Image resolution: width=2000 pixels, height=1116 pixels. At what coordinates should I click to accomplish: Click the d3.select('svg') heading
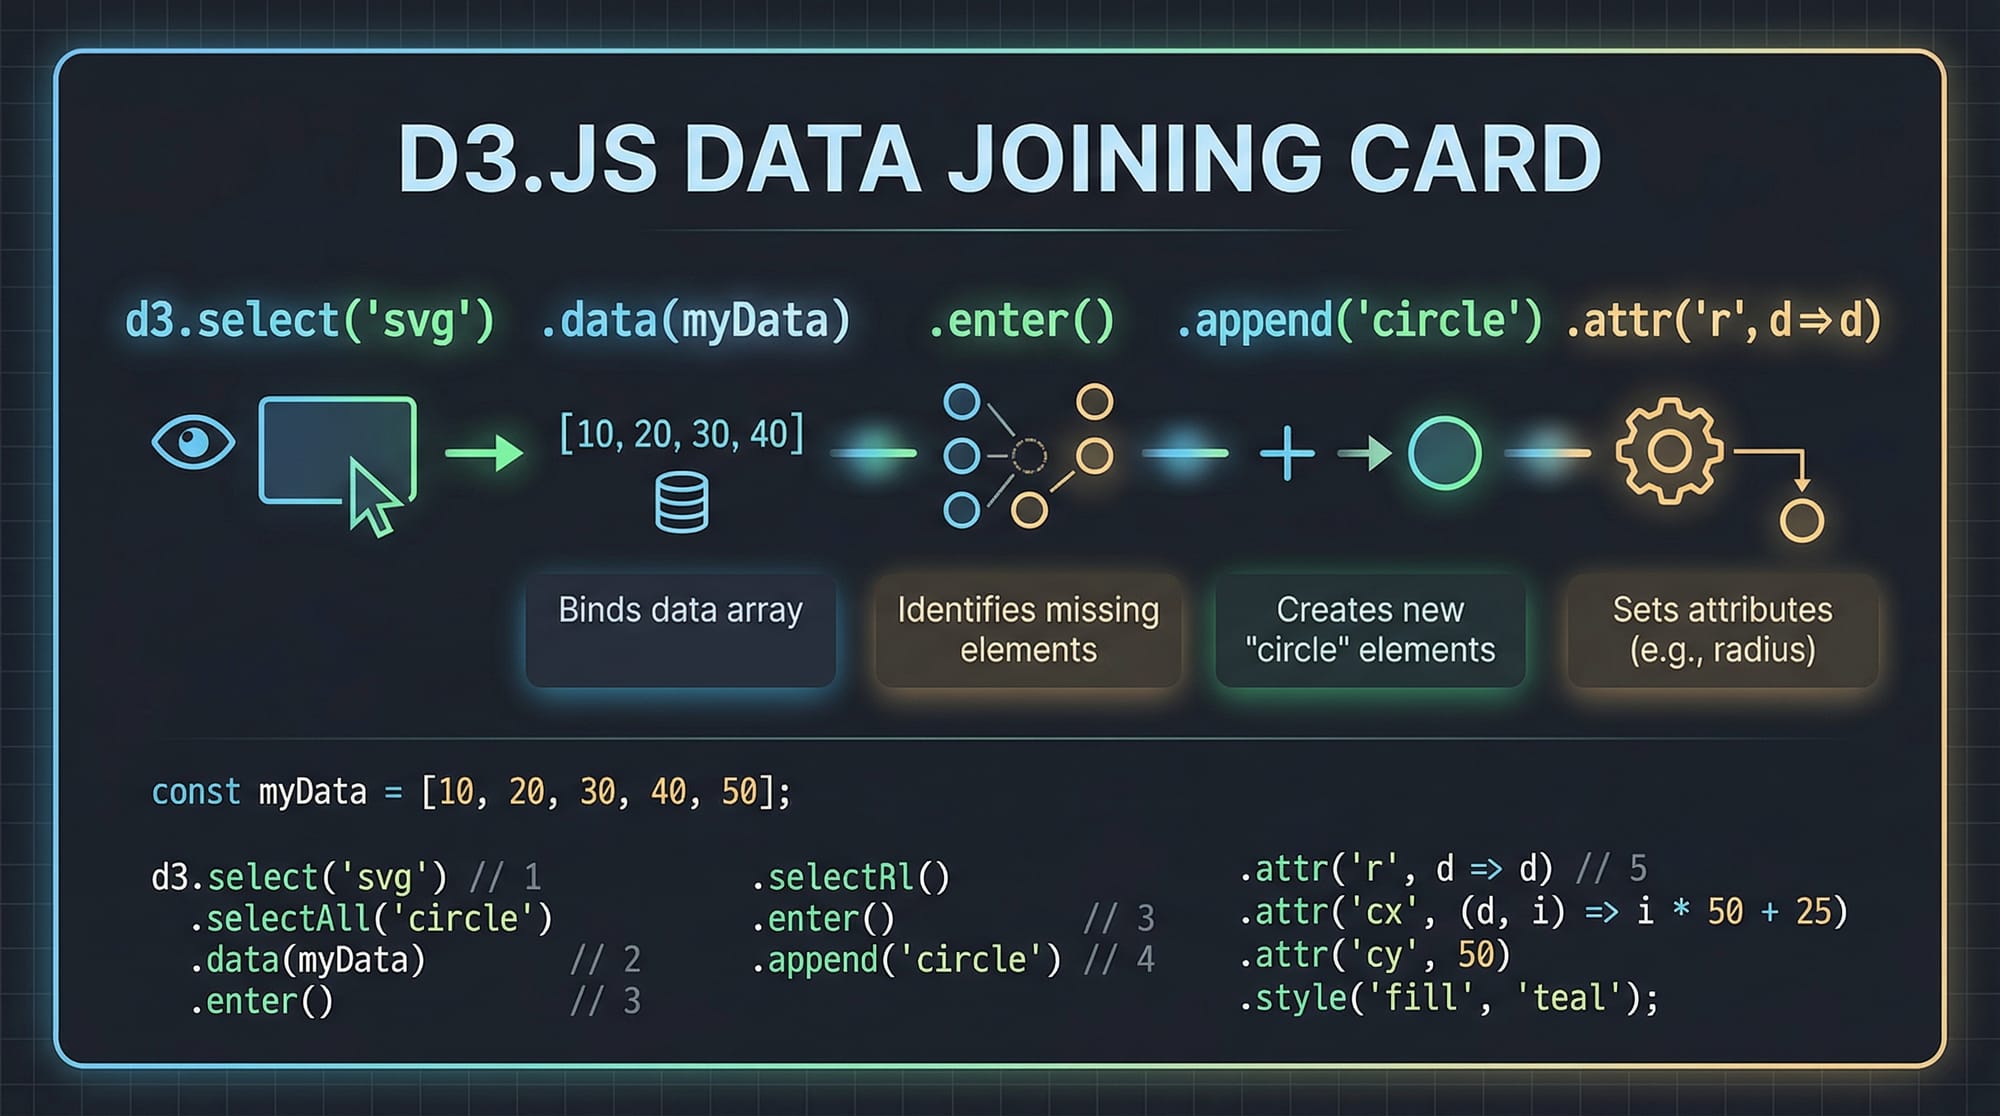pyautogui.click(x=310, y=322)
